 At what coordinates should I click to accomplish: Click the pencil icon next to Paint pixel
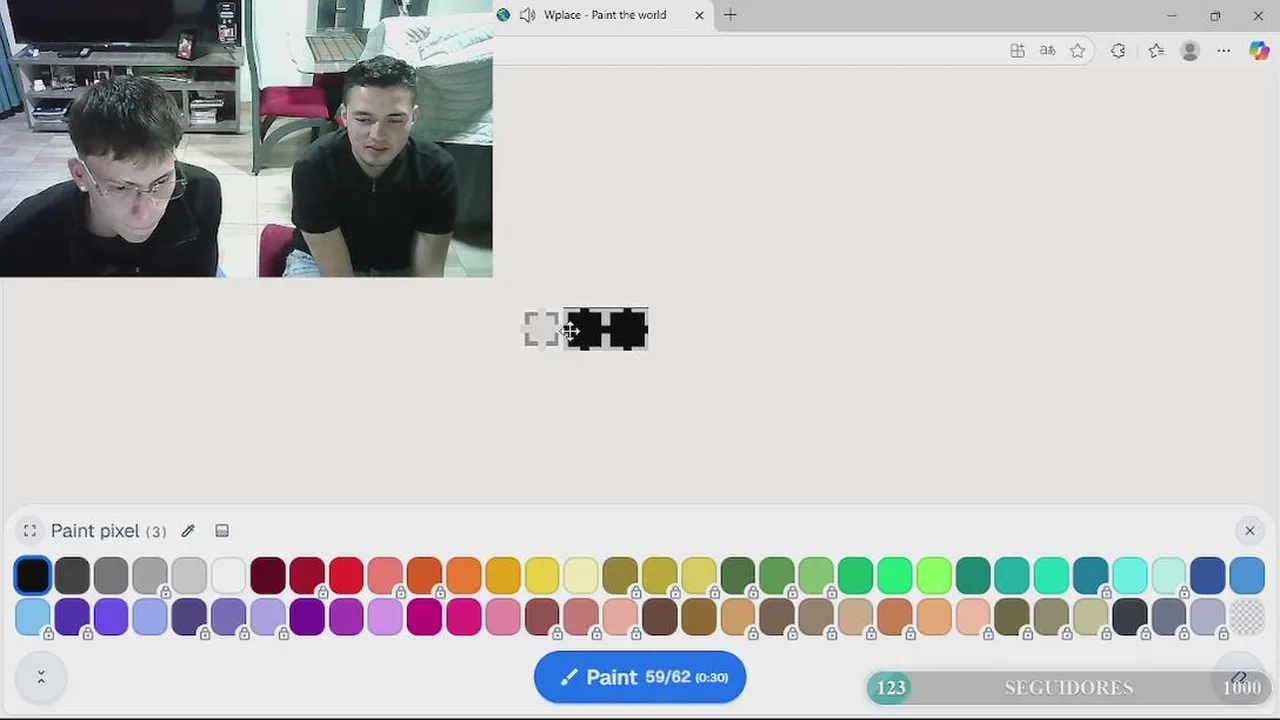(x=188, y=531)
